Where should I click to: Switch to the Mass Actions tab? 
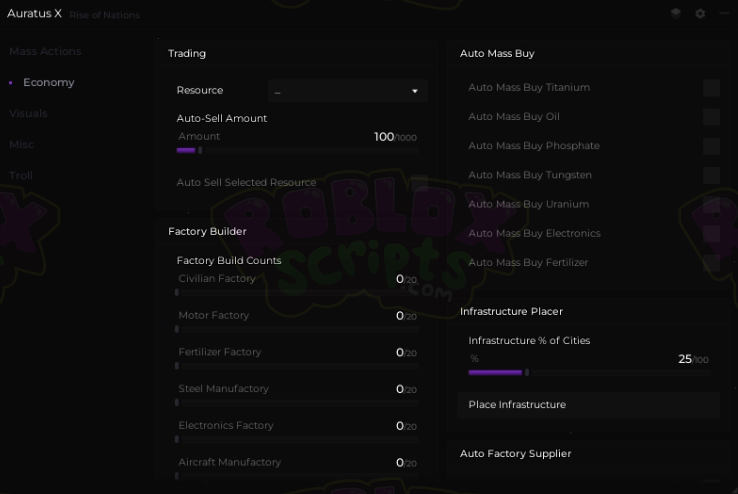[x=45, y=51]
